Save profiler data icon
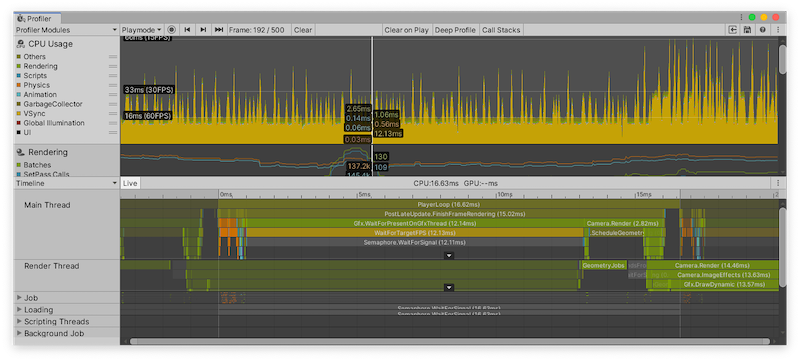Image resolution: width=800 pixels, height=361 pixels. tap(747, 30)
